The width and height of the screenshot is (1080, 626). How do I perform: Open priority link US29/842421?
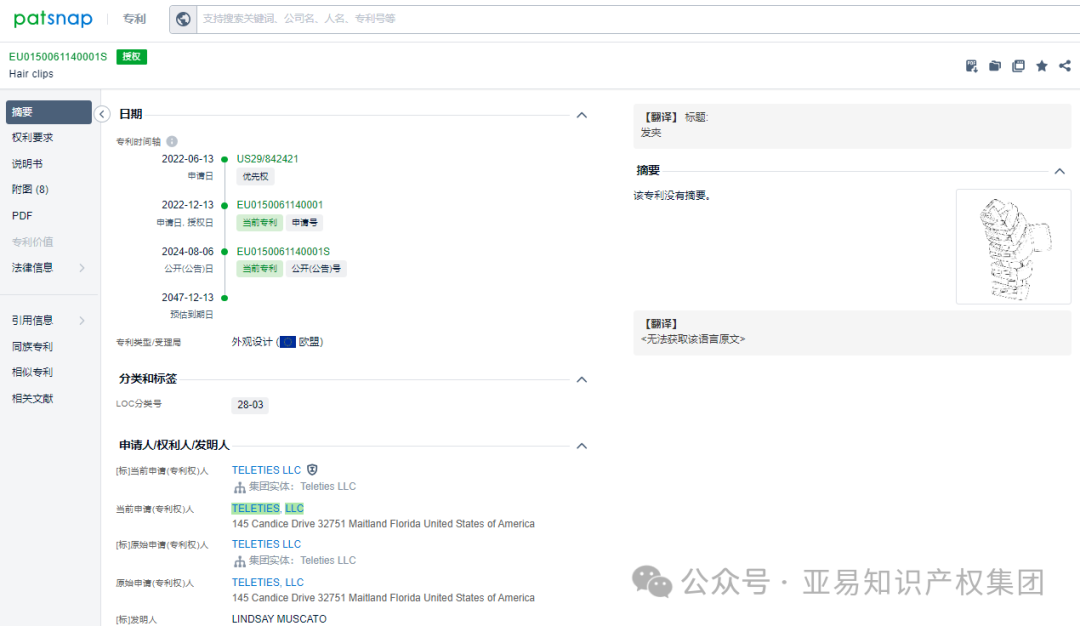click(x=267, y=159)
